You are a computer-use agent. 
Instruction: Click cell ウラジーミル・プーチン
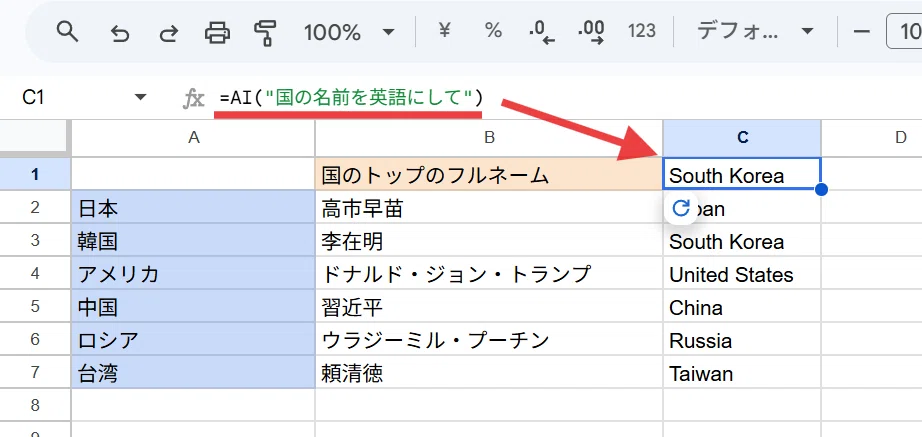click(x=489, y=339)
